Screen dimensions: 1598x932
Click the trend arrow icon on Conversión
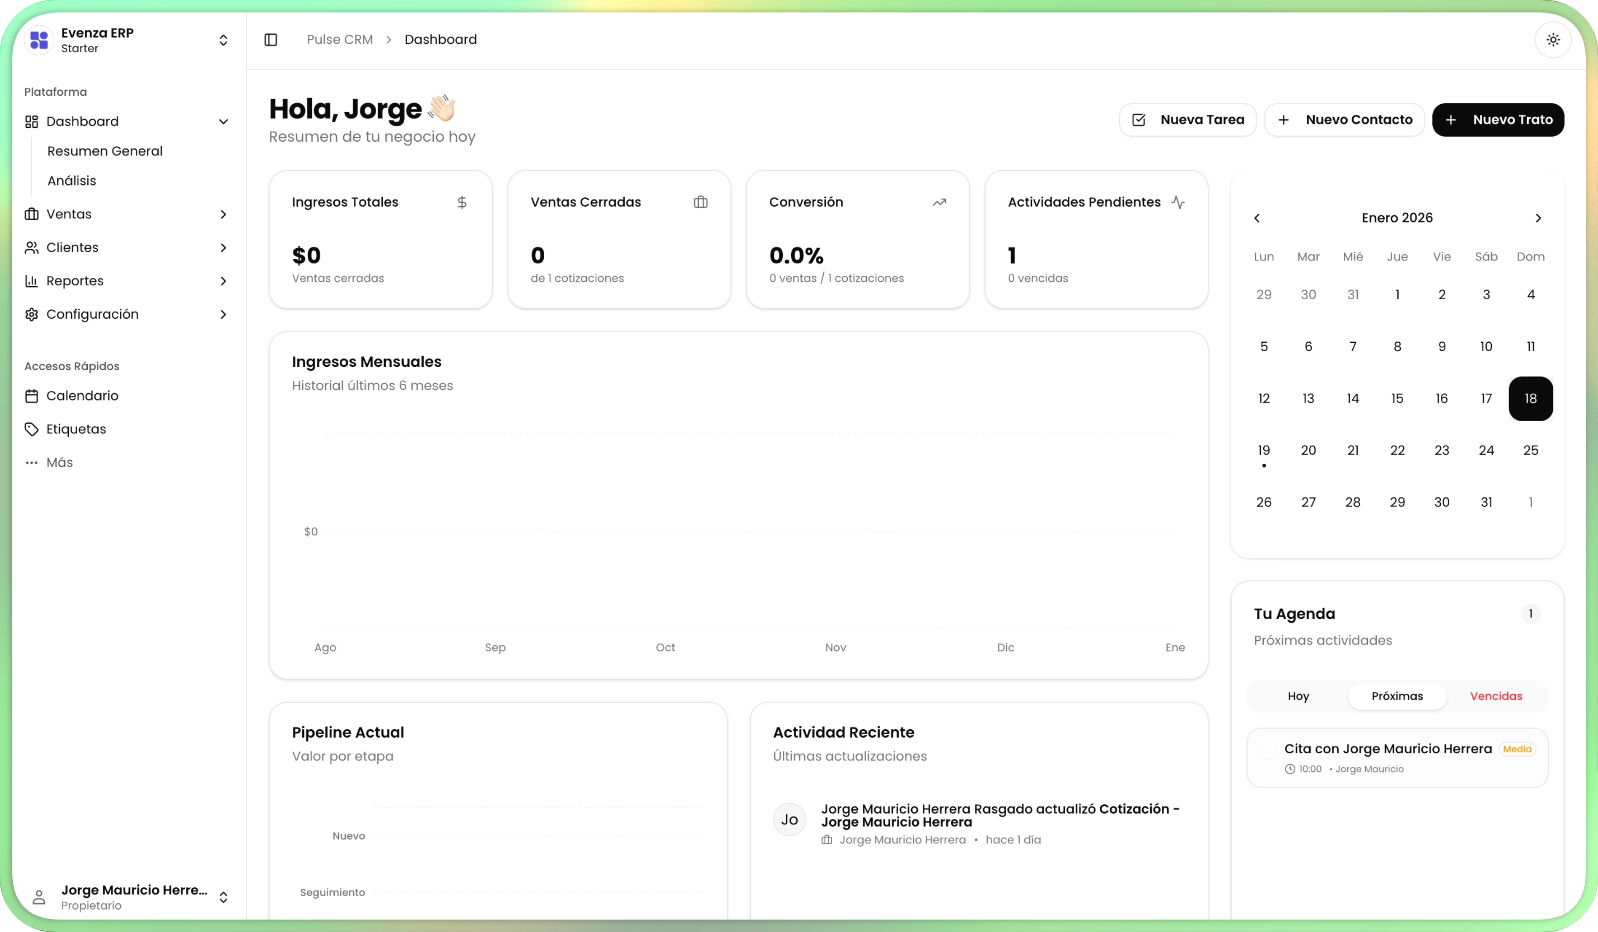point(939,202)
